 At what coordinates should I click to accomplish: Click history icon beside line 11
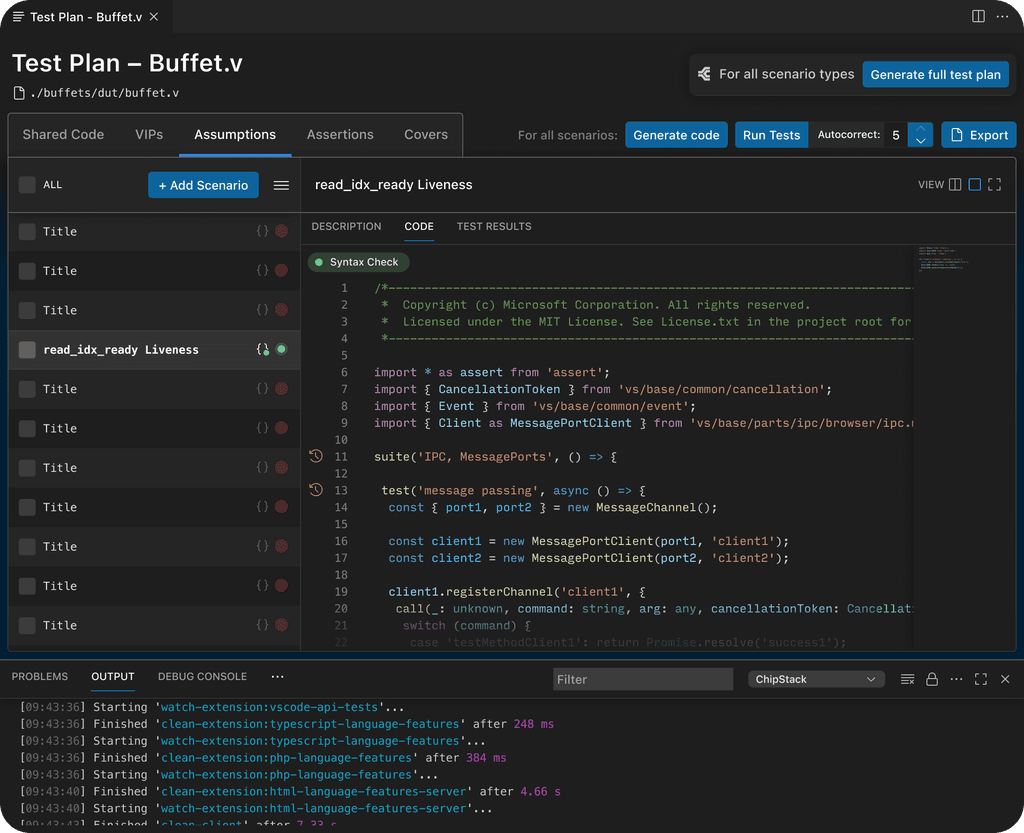click(x=316, y=456)
